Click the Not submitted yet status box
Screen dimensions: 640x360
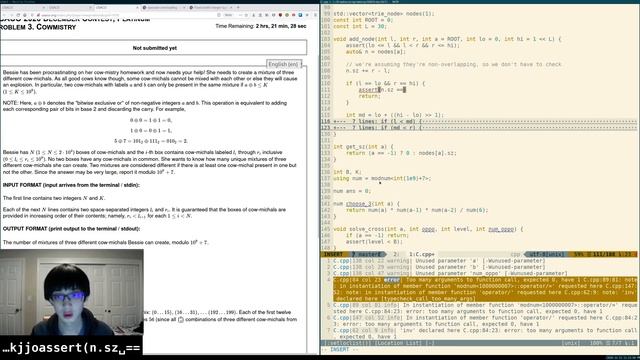154,48
